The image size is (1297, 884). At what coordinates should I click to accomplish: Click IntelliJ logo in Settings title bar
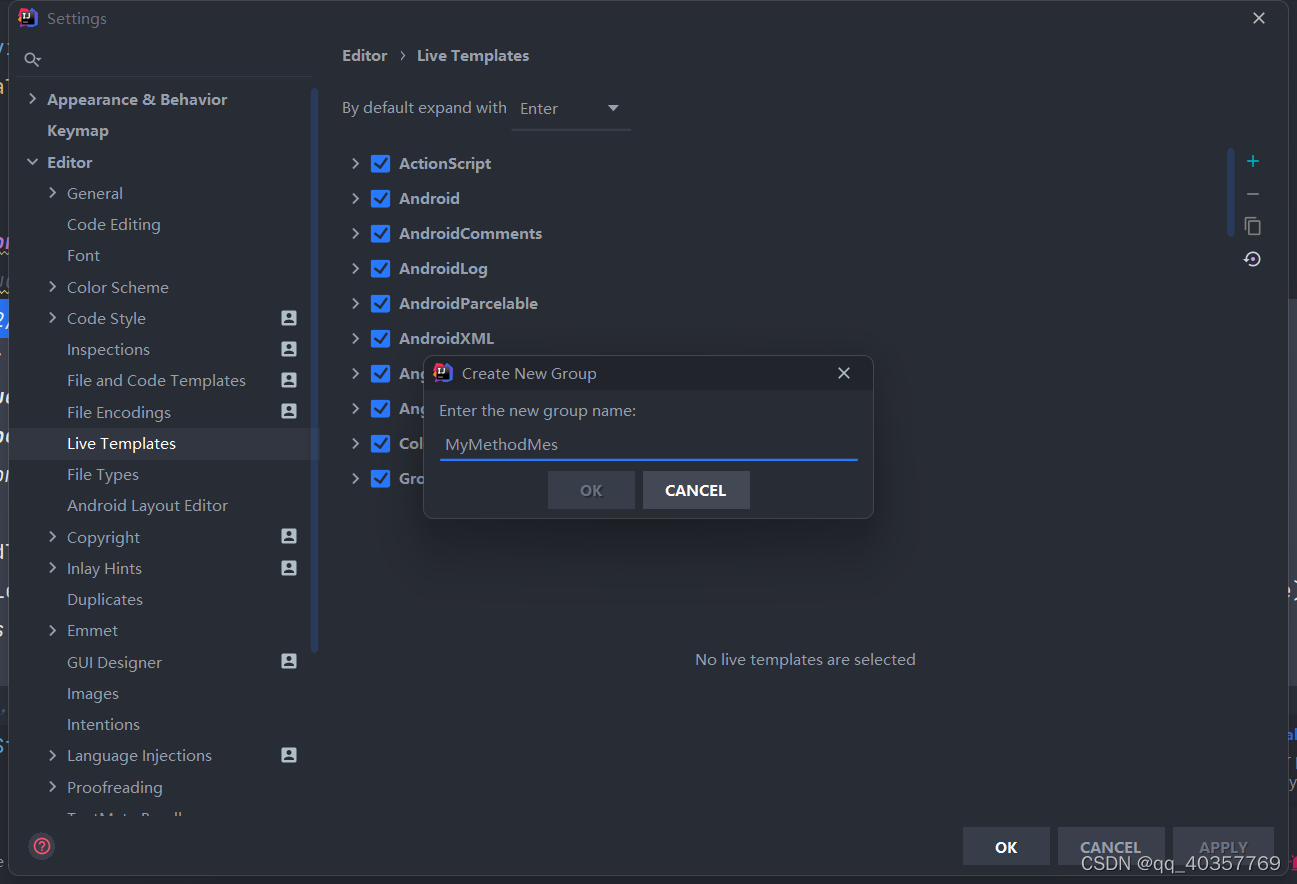[28, 18]
